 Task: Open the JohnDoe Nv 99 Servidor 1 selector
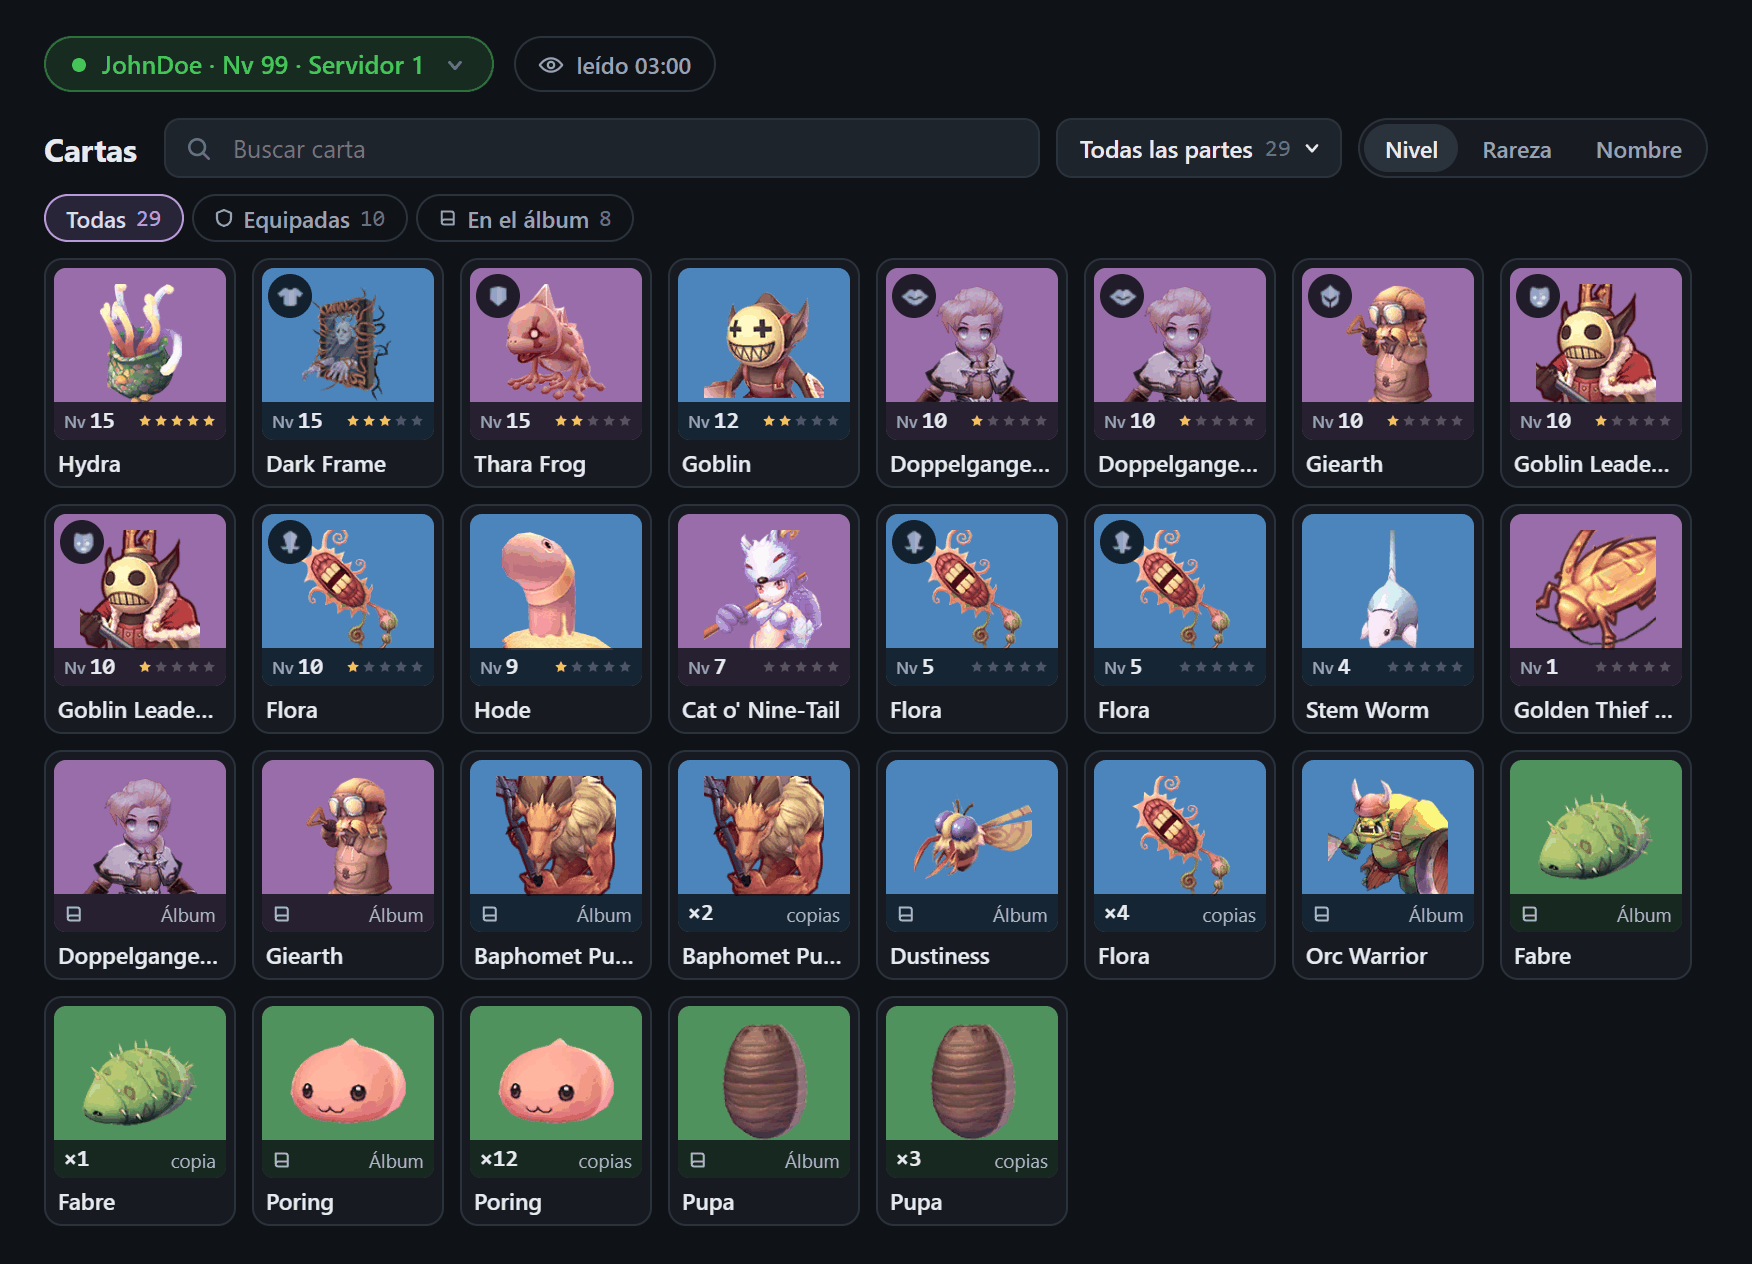point(269,64)
